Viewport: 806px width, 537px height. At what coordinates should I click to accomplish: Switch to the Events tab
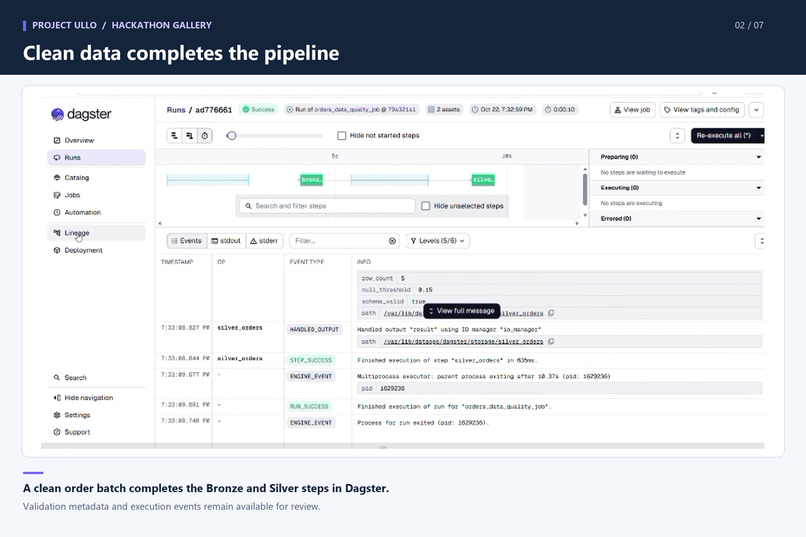(x=187, y=241)
